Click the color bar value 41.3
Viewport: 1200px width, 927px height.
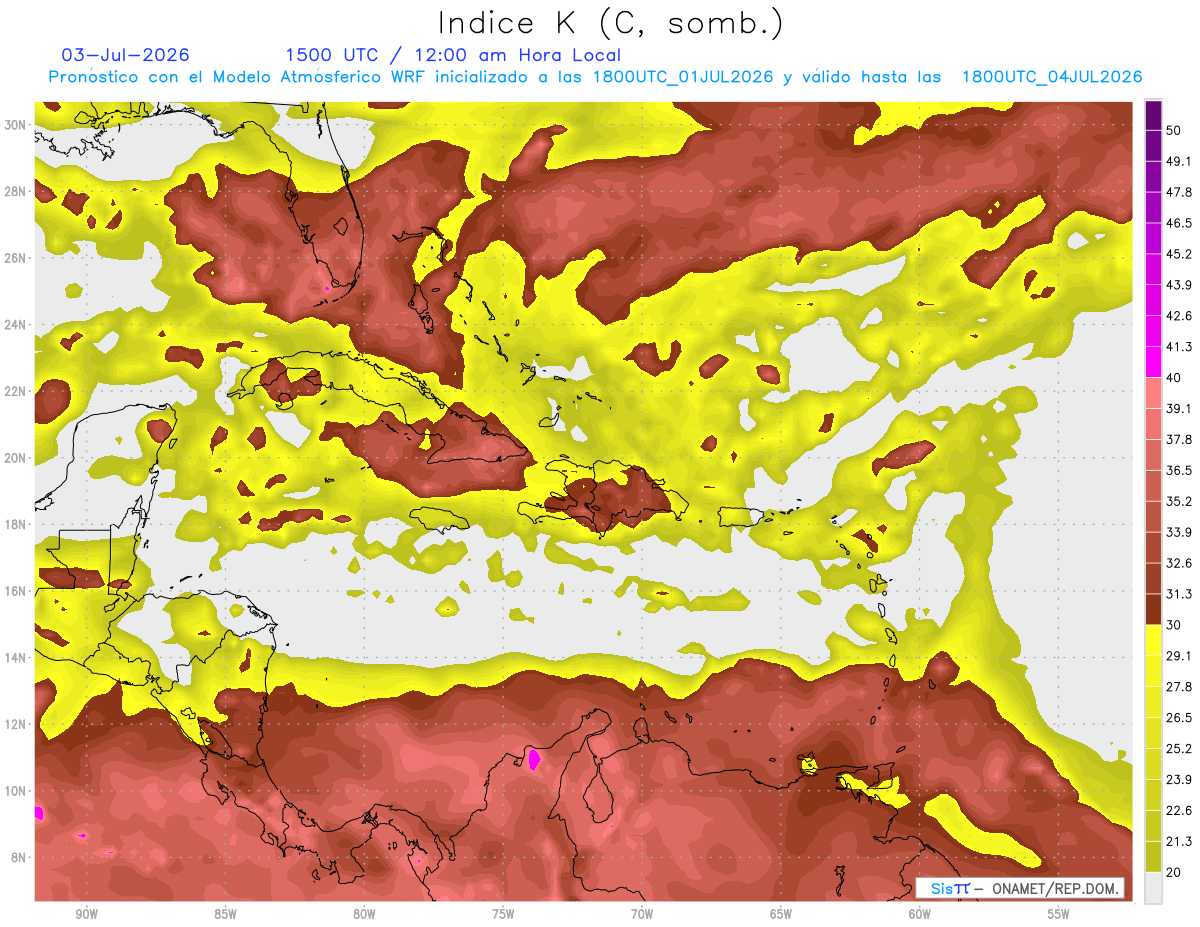[1179, 347]
